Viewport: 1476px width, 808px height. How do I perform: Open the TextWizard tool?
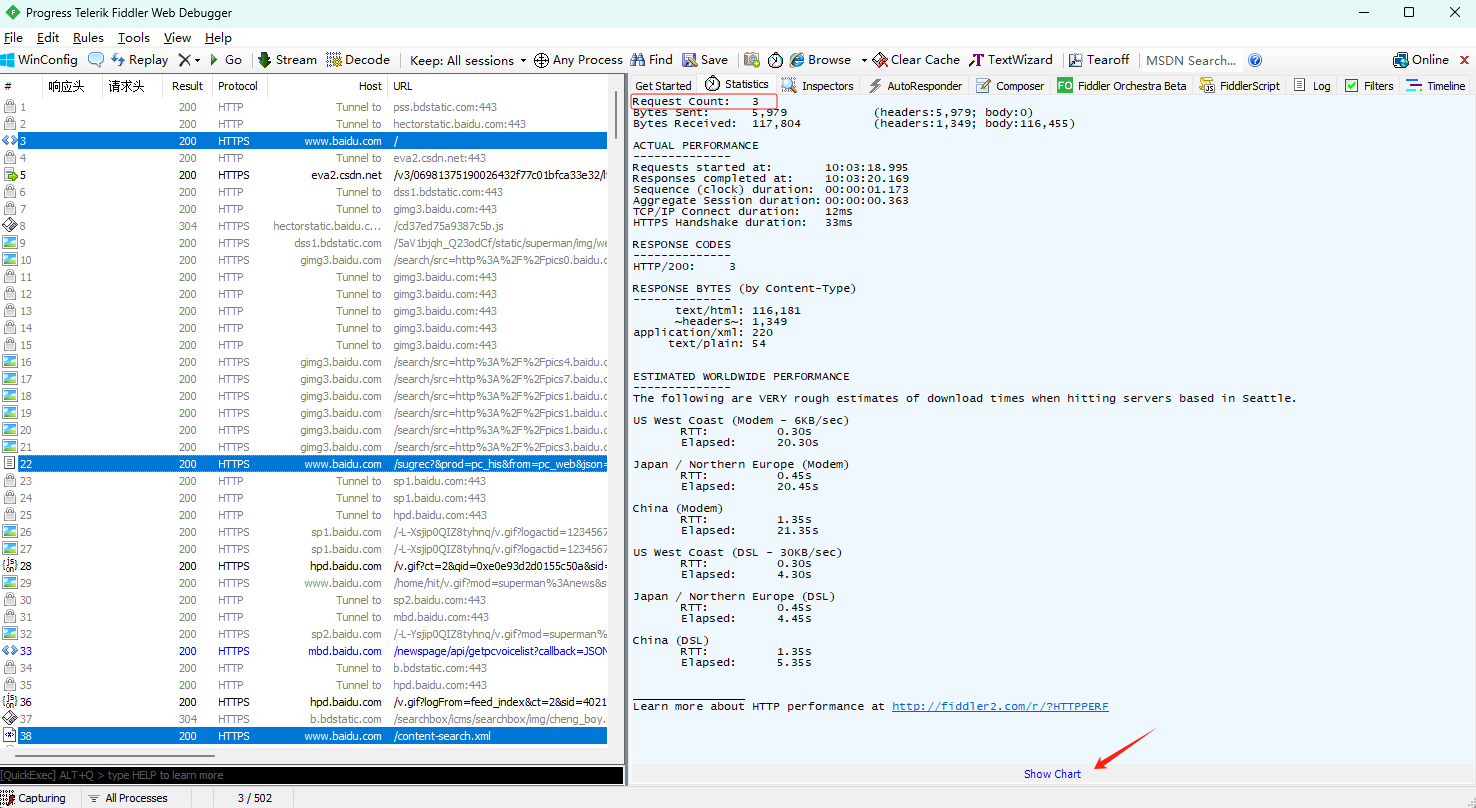[1011, 60]
